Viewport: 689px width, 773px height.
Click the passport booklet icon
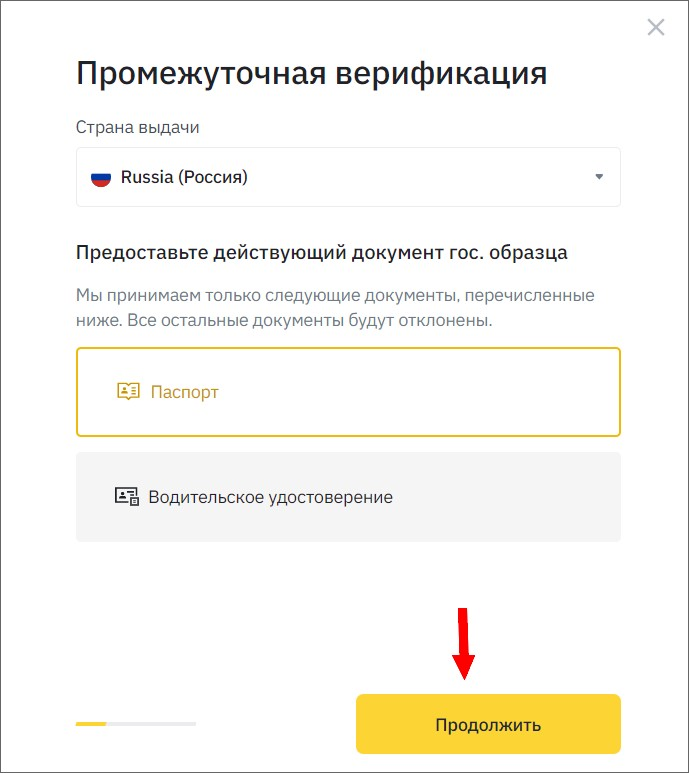pos(128,391)
